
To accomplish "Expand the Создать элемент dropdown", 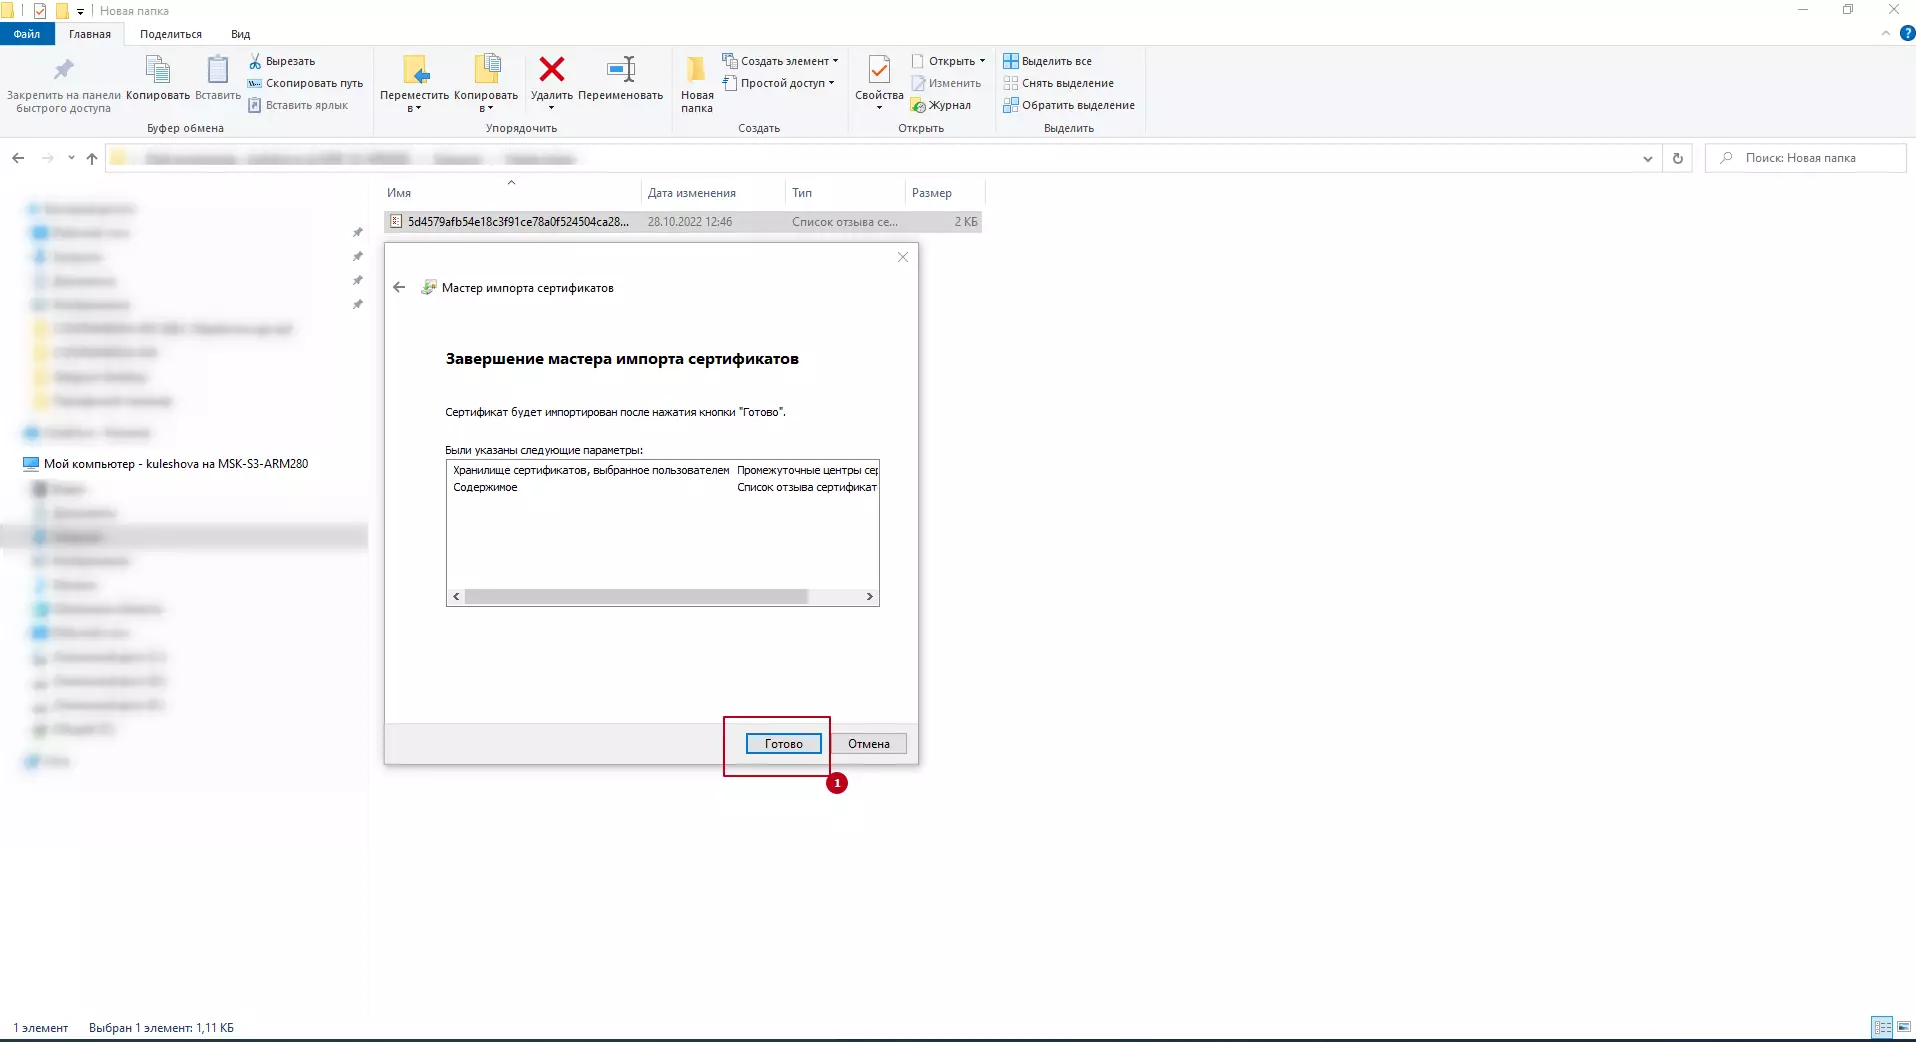I will [x=836, y=61].
